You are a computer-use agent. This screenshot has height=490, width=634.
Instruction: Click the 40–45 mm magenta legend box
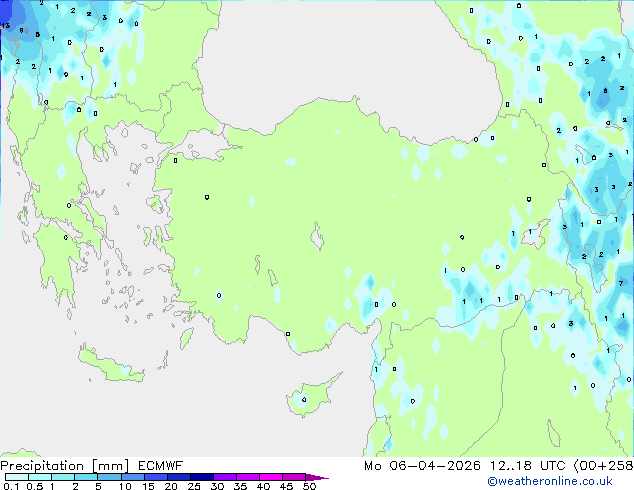(x=271, y=477)
